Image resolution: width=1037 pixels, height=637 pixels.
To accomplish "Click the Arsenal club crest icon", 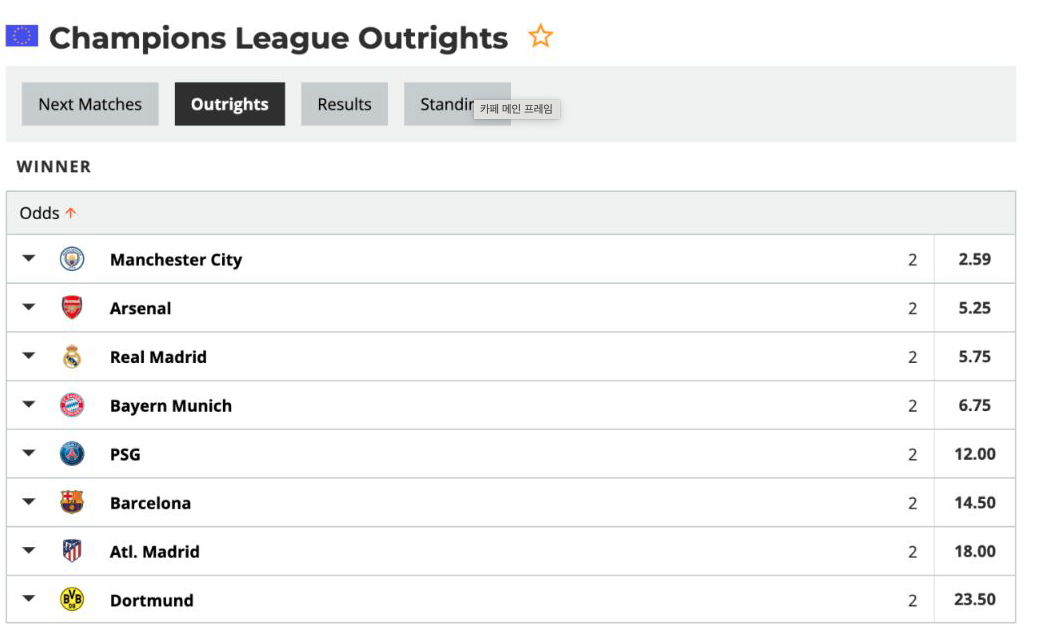I will (72, 308).
